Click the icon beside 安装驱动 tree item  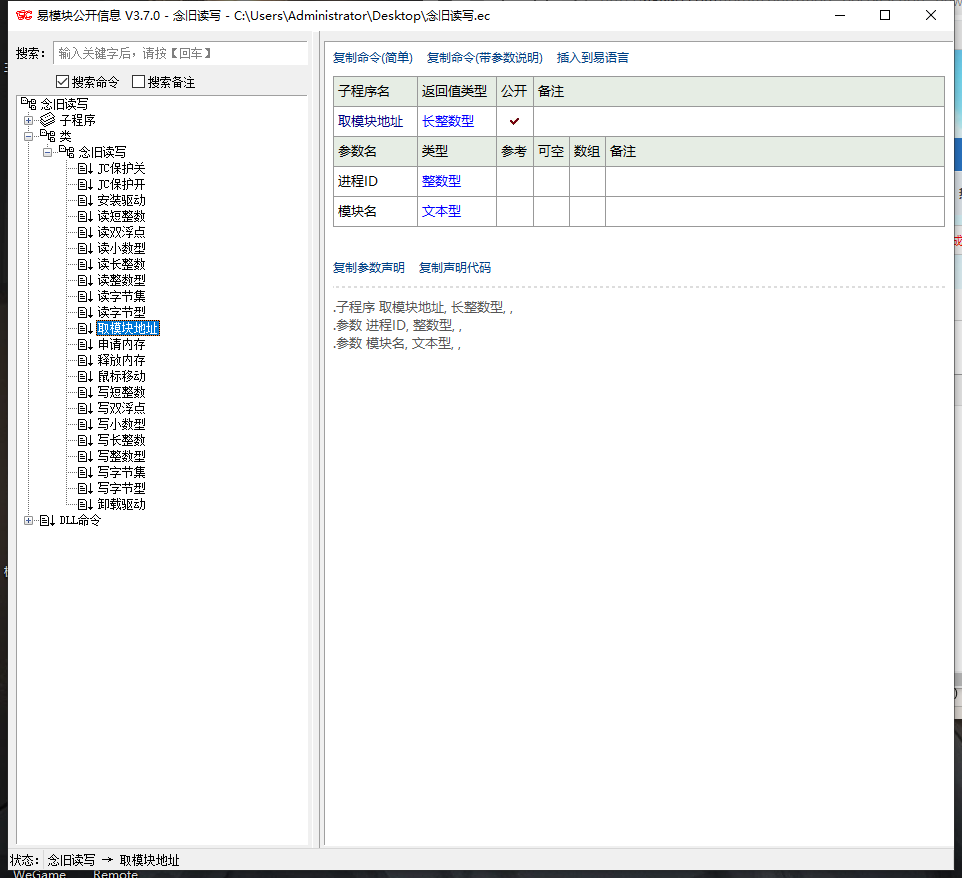coord(86,200)
